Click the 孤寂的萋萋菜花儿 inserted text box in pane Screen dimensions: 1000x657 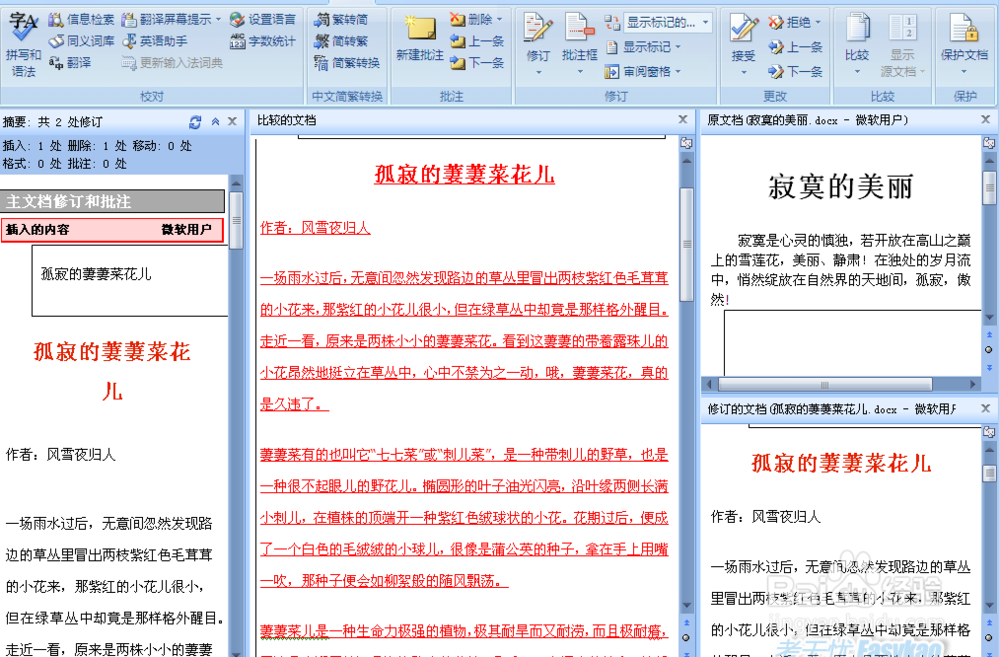coord(130,281)
